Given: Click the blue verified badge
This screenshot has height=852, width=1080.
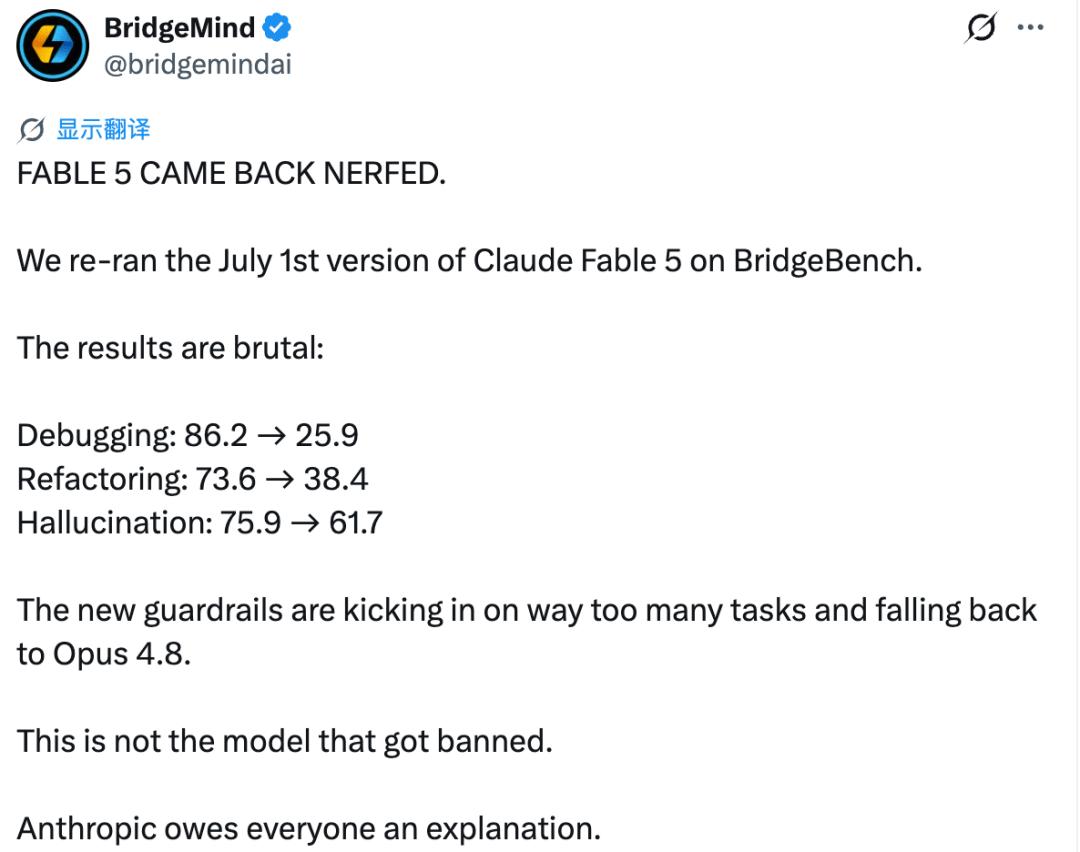Looking at the screenshot, I should click(x=277, y=28).
